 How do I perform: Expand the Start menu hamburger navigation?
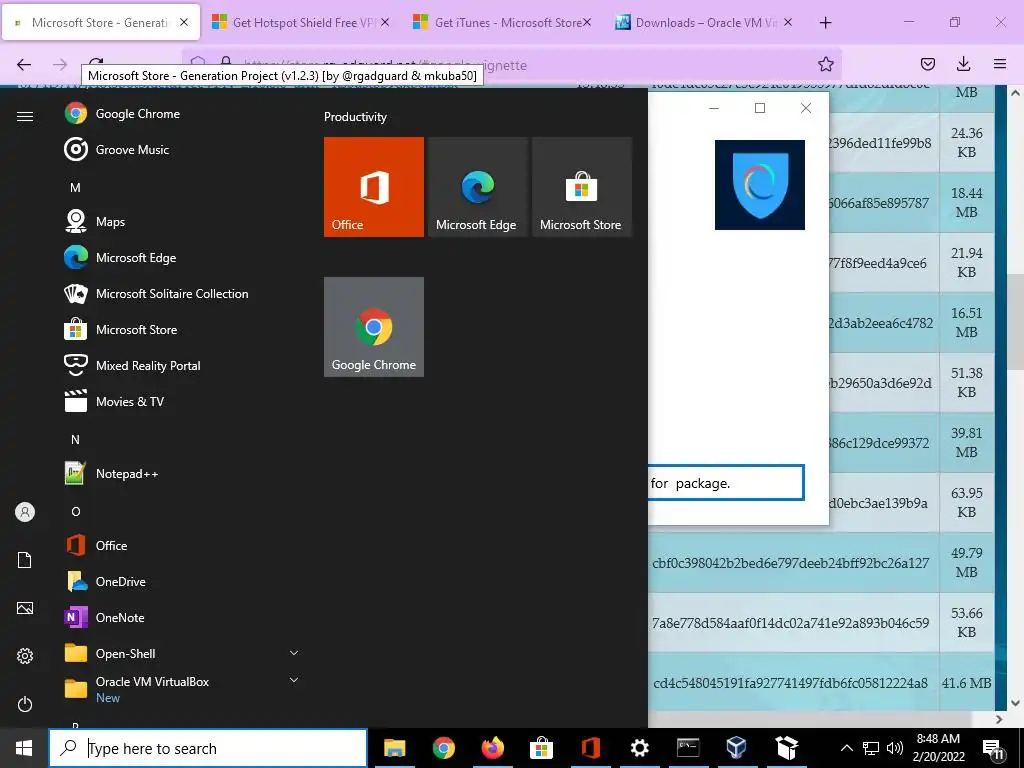tap(25, 116)
